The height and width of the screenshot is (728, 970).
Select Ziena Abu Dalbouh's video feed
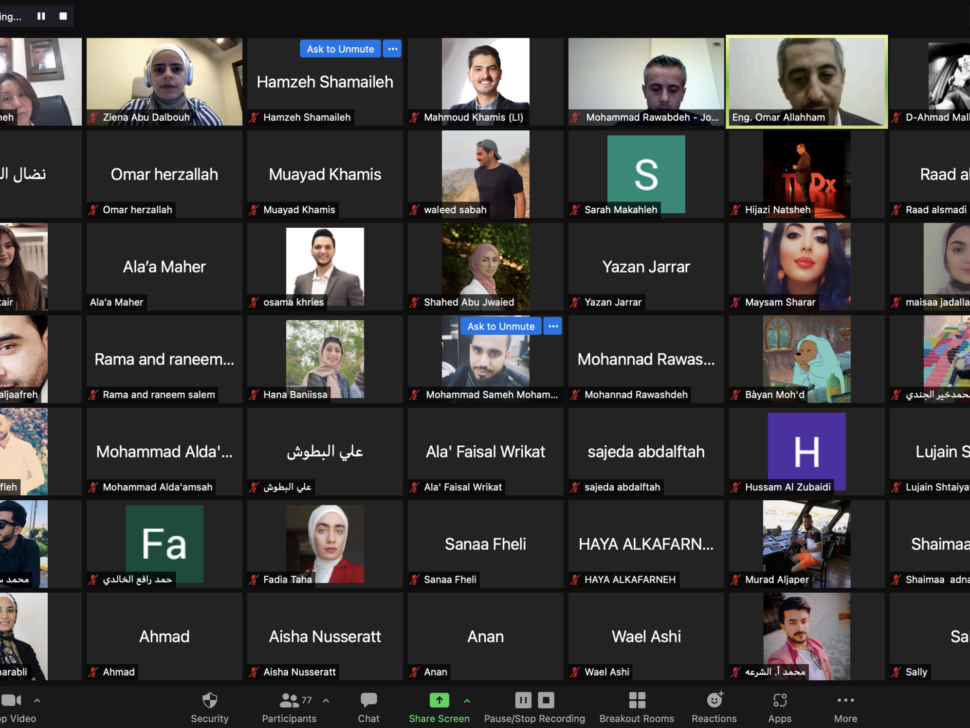(165, 82)
